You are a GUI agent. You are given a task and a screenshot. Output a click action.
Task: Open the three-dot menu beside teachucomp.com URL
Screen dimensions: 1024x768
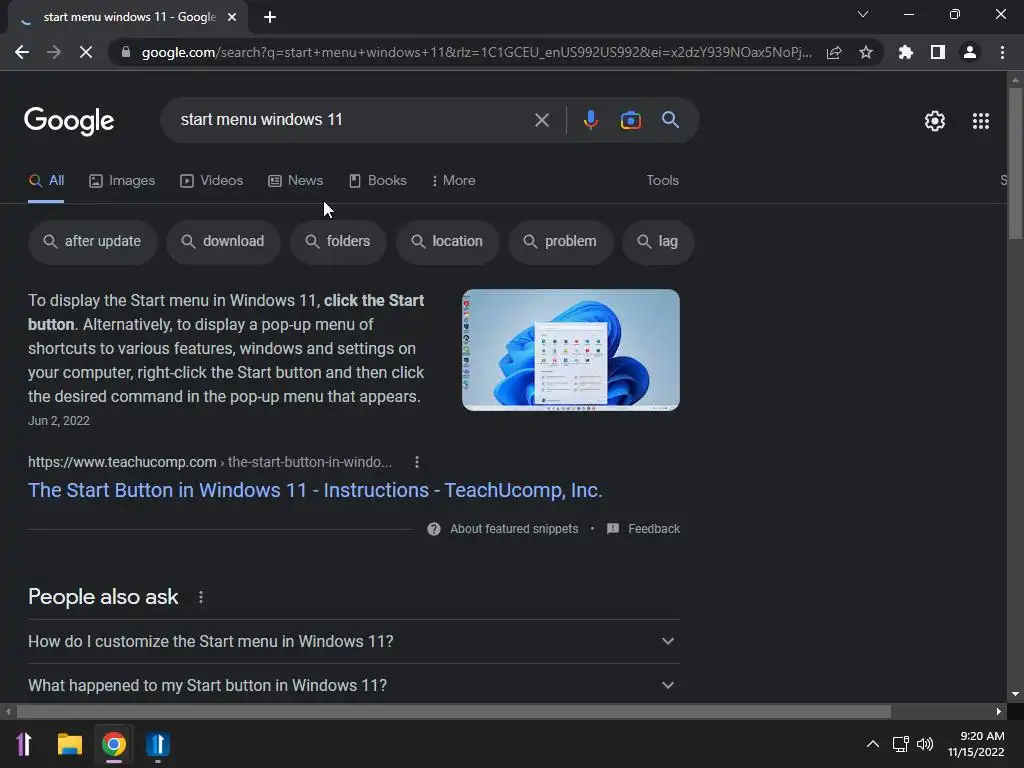pyautogui.click(x=417, y=462)
